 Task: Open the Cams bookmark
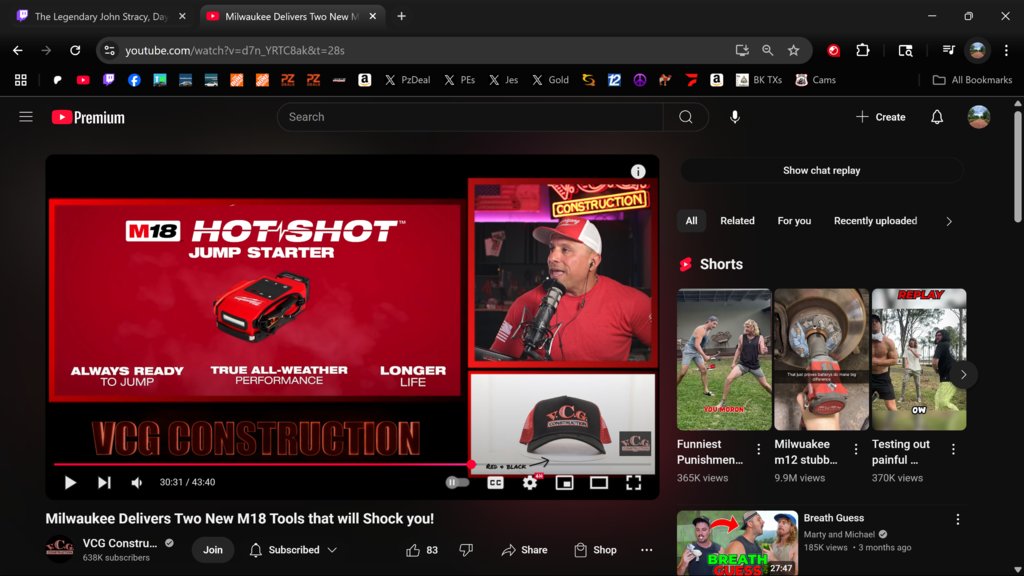[x=816, y=80]
